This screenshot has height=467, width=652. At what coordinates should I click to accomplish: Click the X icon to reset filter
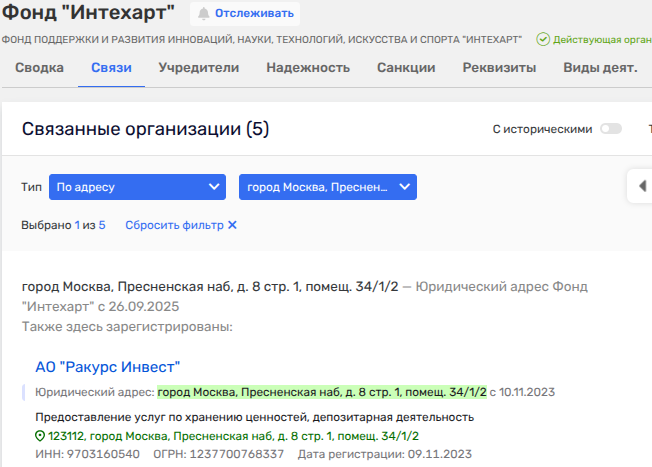coord(232,225)
